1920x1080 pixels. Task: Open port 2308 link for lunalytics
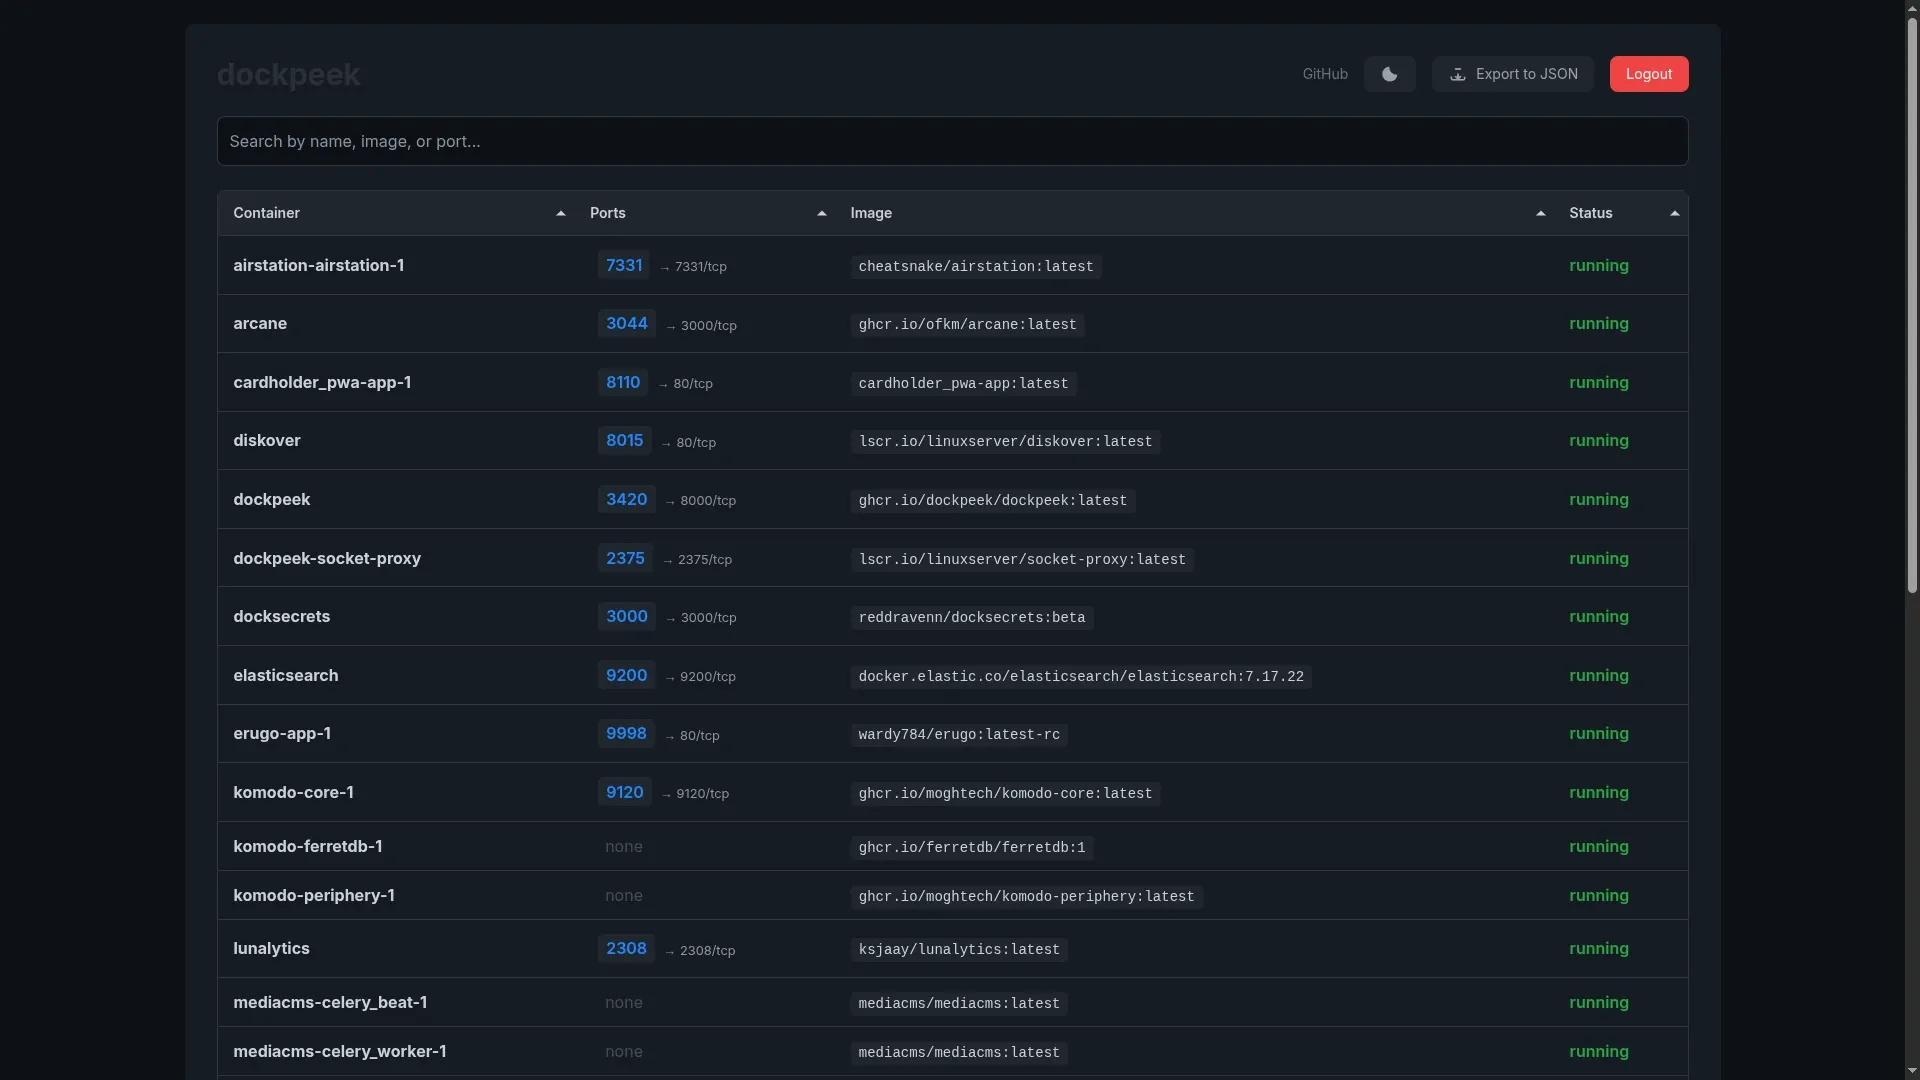(x=626, y=948)
